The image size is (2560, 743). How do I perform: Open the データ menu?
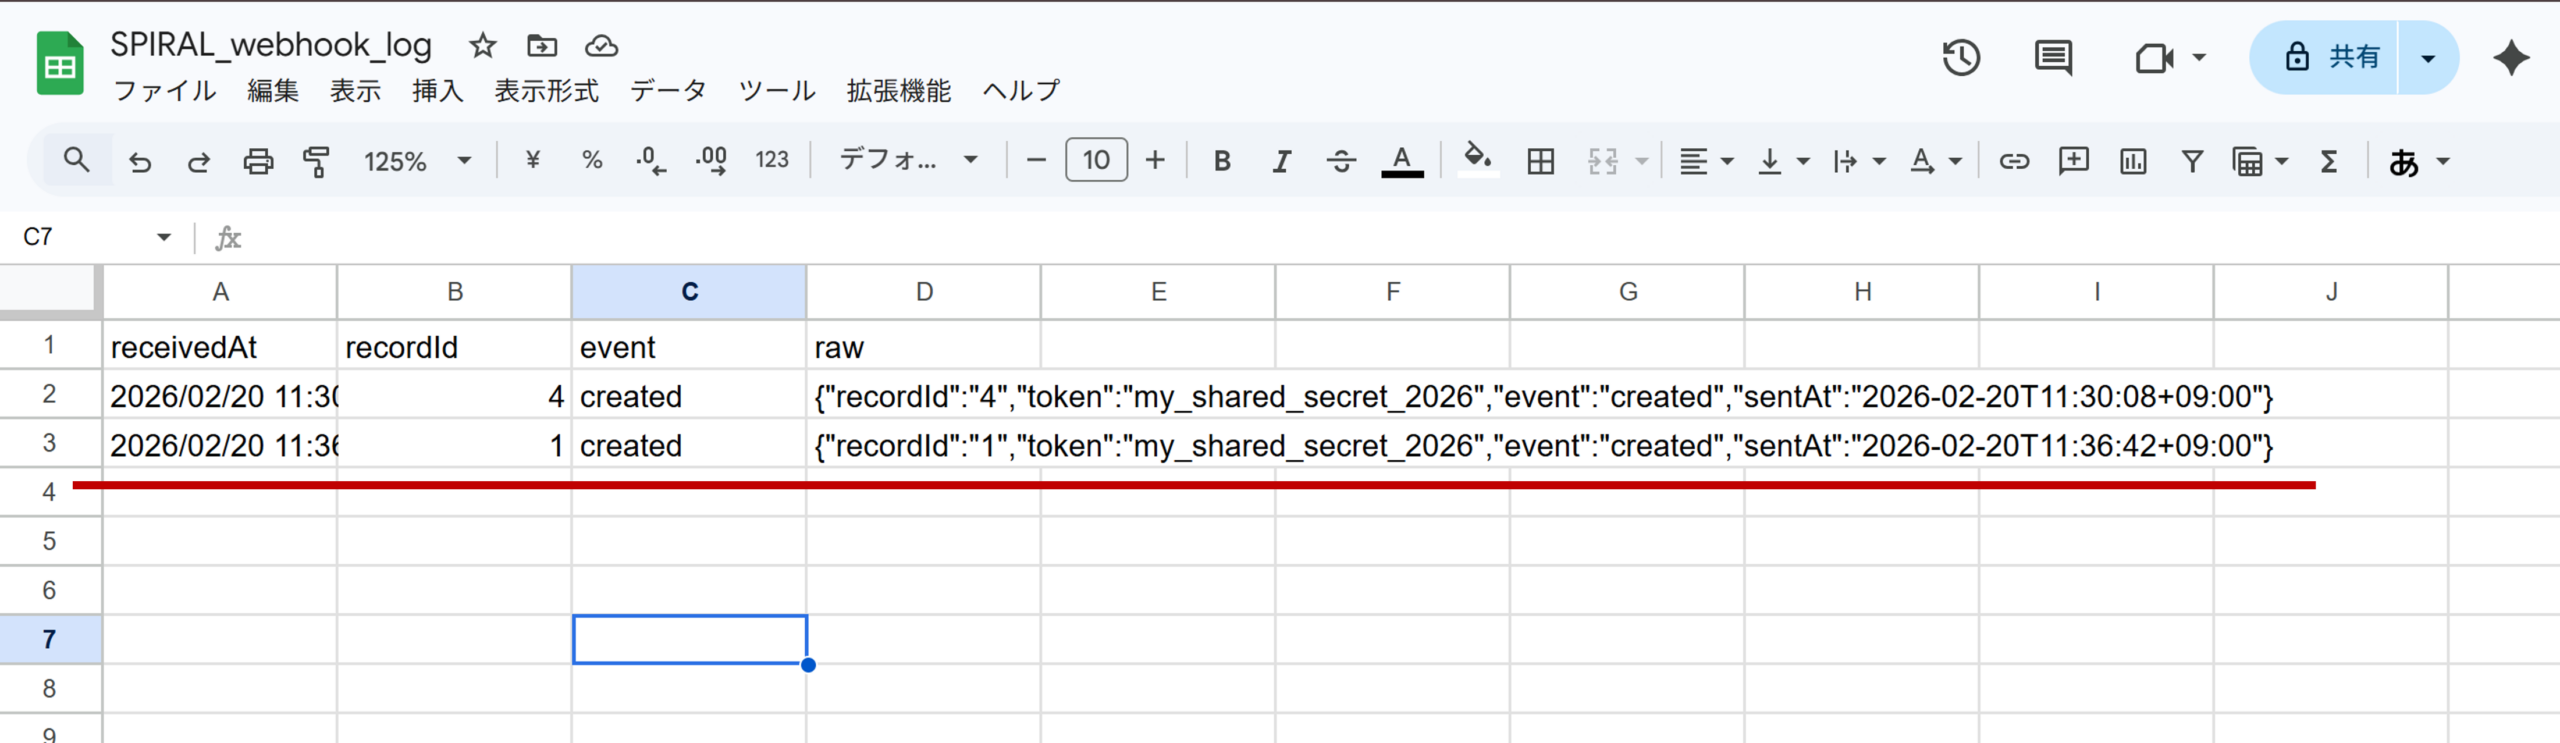668,91
